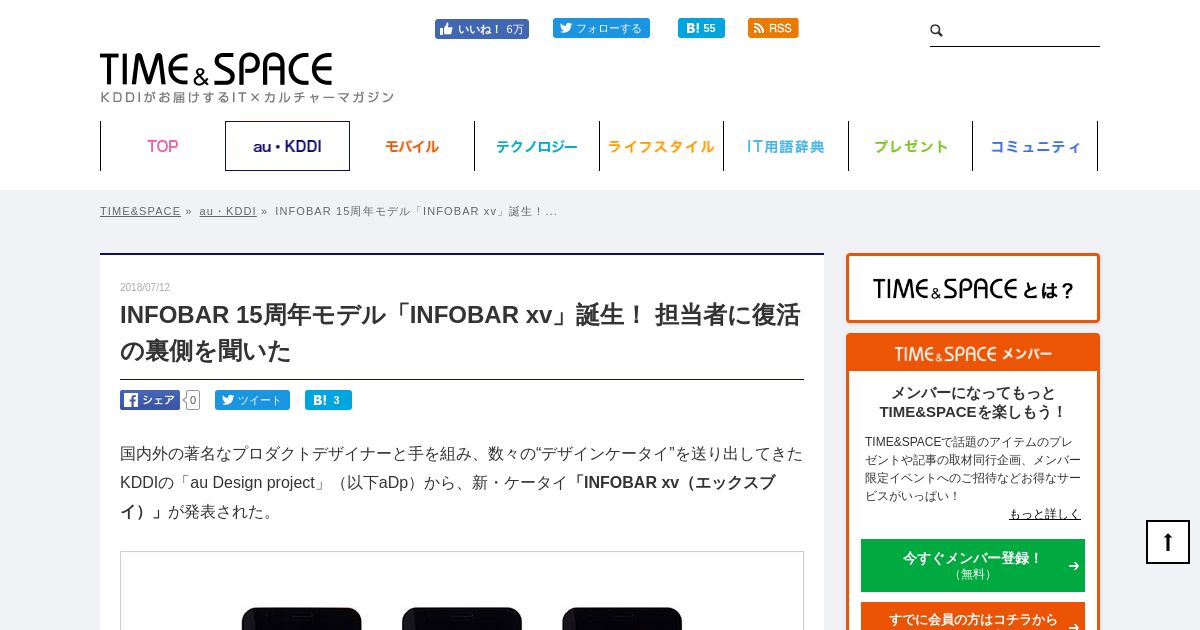Open the RSS feed button

[773, 28]
